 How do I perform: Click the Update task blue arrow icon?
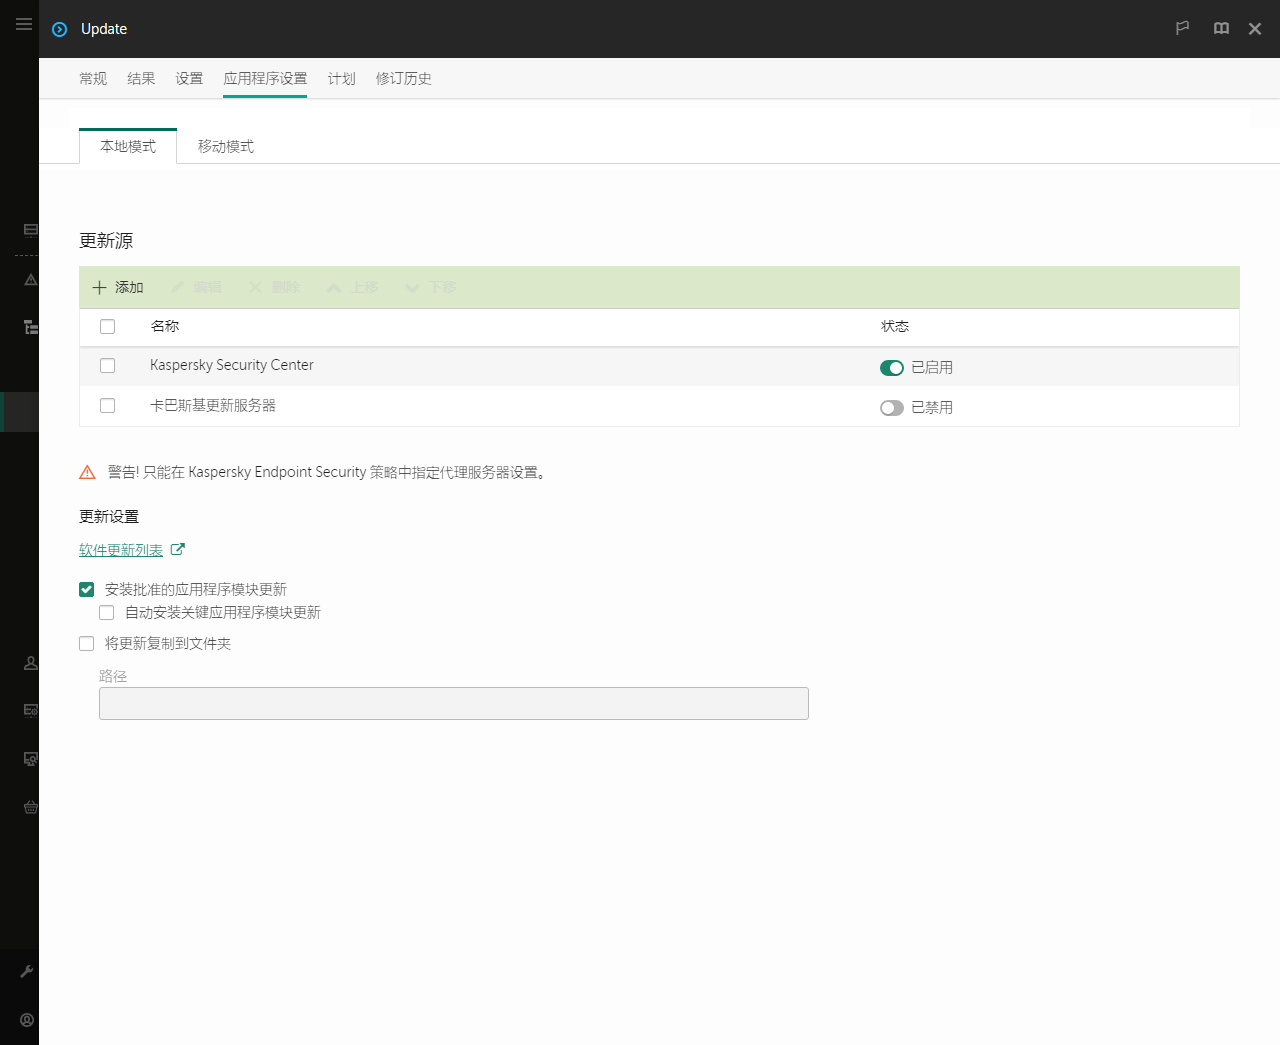coord(60,29)
